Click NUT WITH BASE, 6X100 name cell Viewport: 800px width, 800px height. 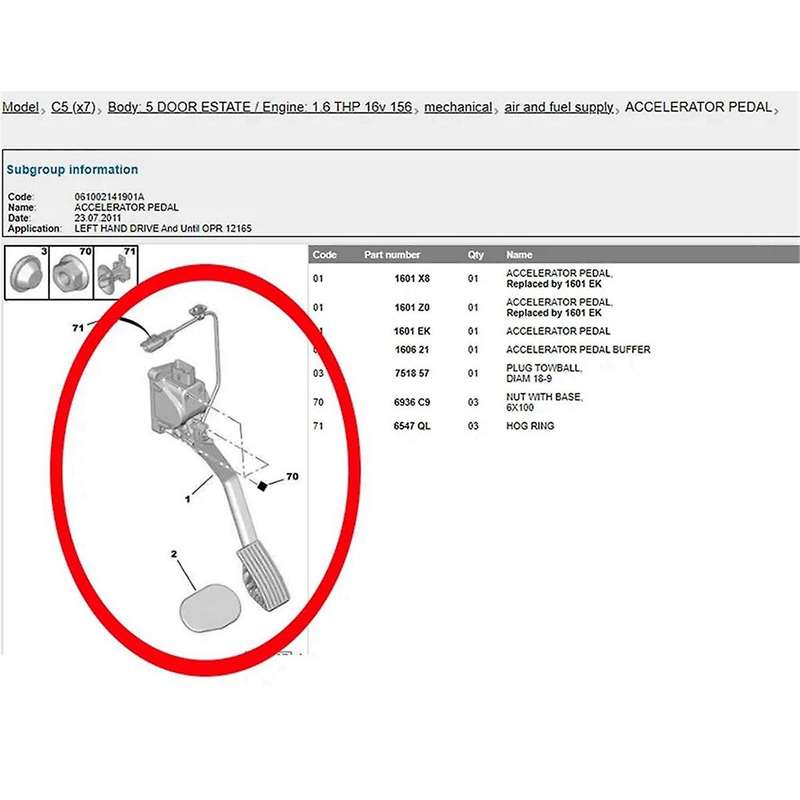[544, 402]
